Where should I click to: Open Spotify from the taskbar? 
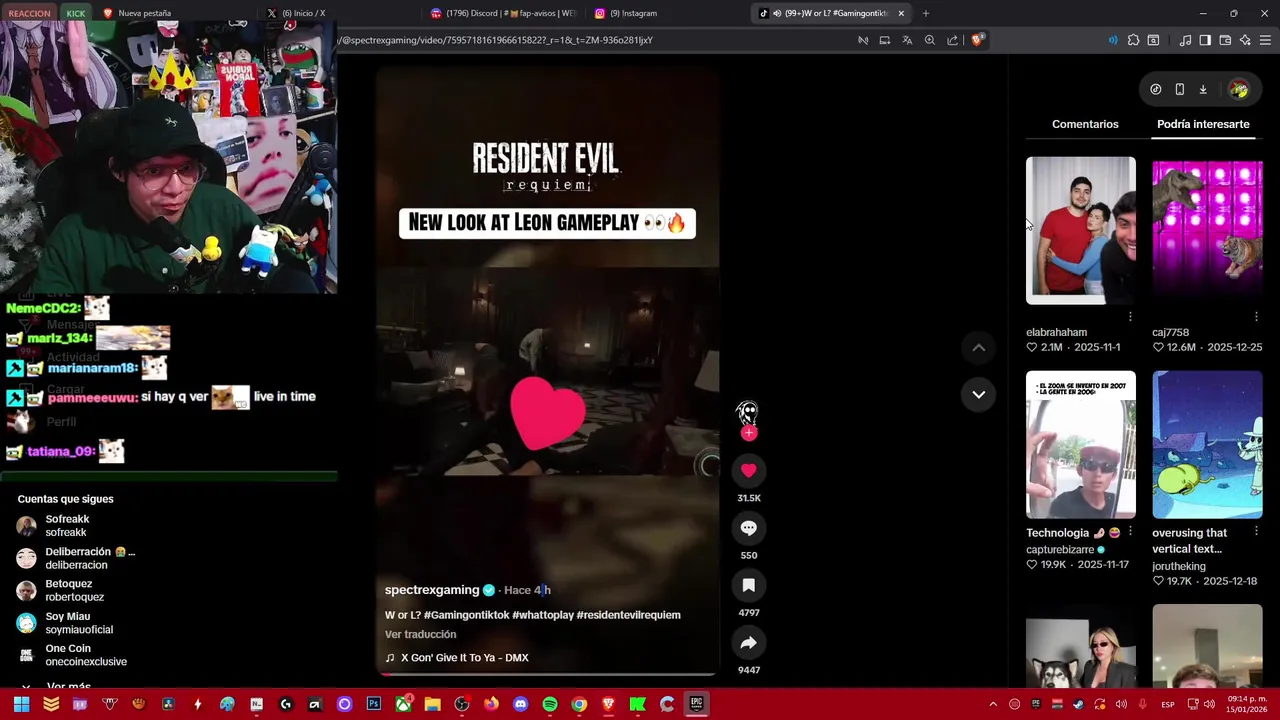(549, 704)
